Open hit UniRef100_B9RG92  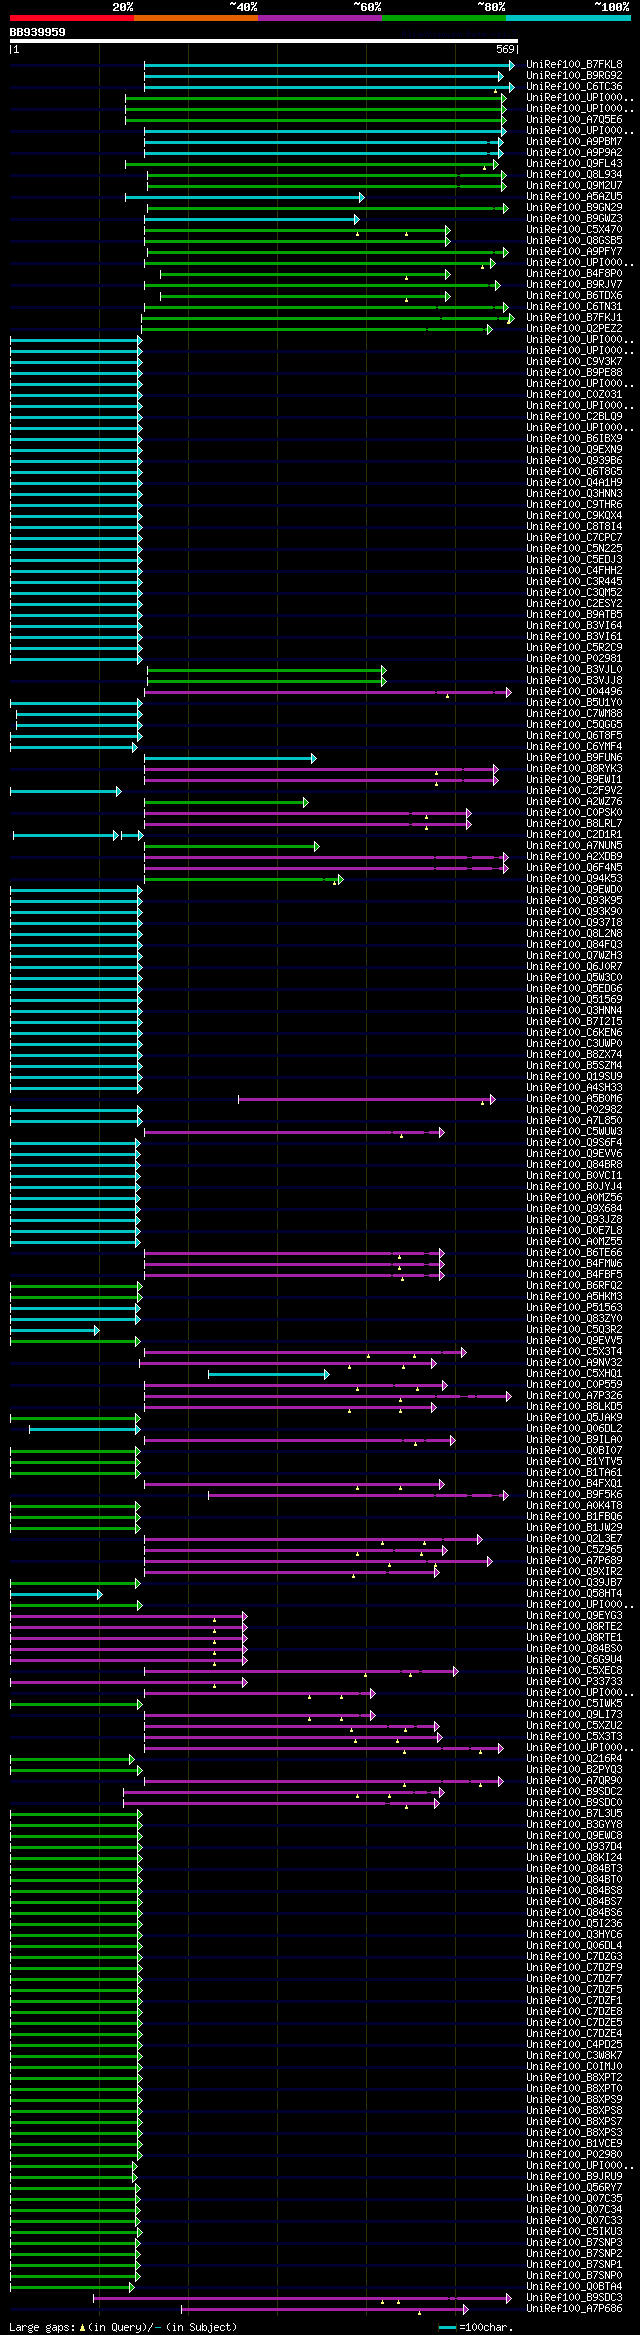pos(574,76)
